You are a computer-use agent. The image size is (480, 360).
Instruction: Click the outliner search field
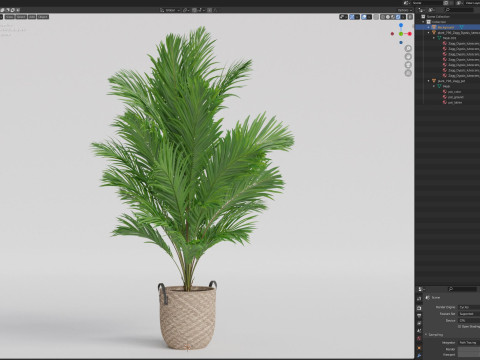click(459, 10)
